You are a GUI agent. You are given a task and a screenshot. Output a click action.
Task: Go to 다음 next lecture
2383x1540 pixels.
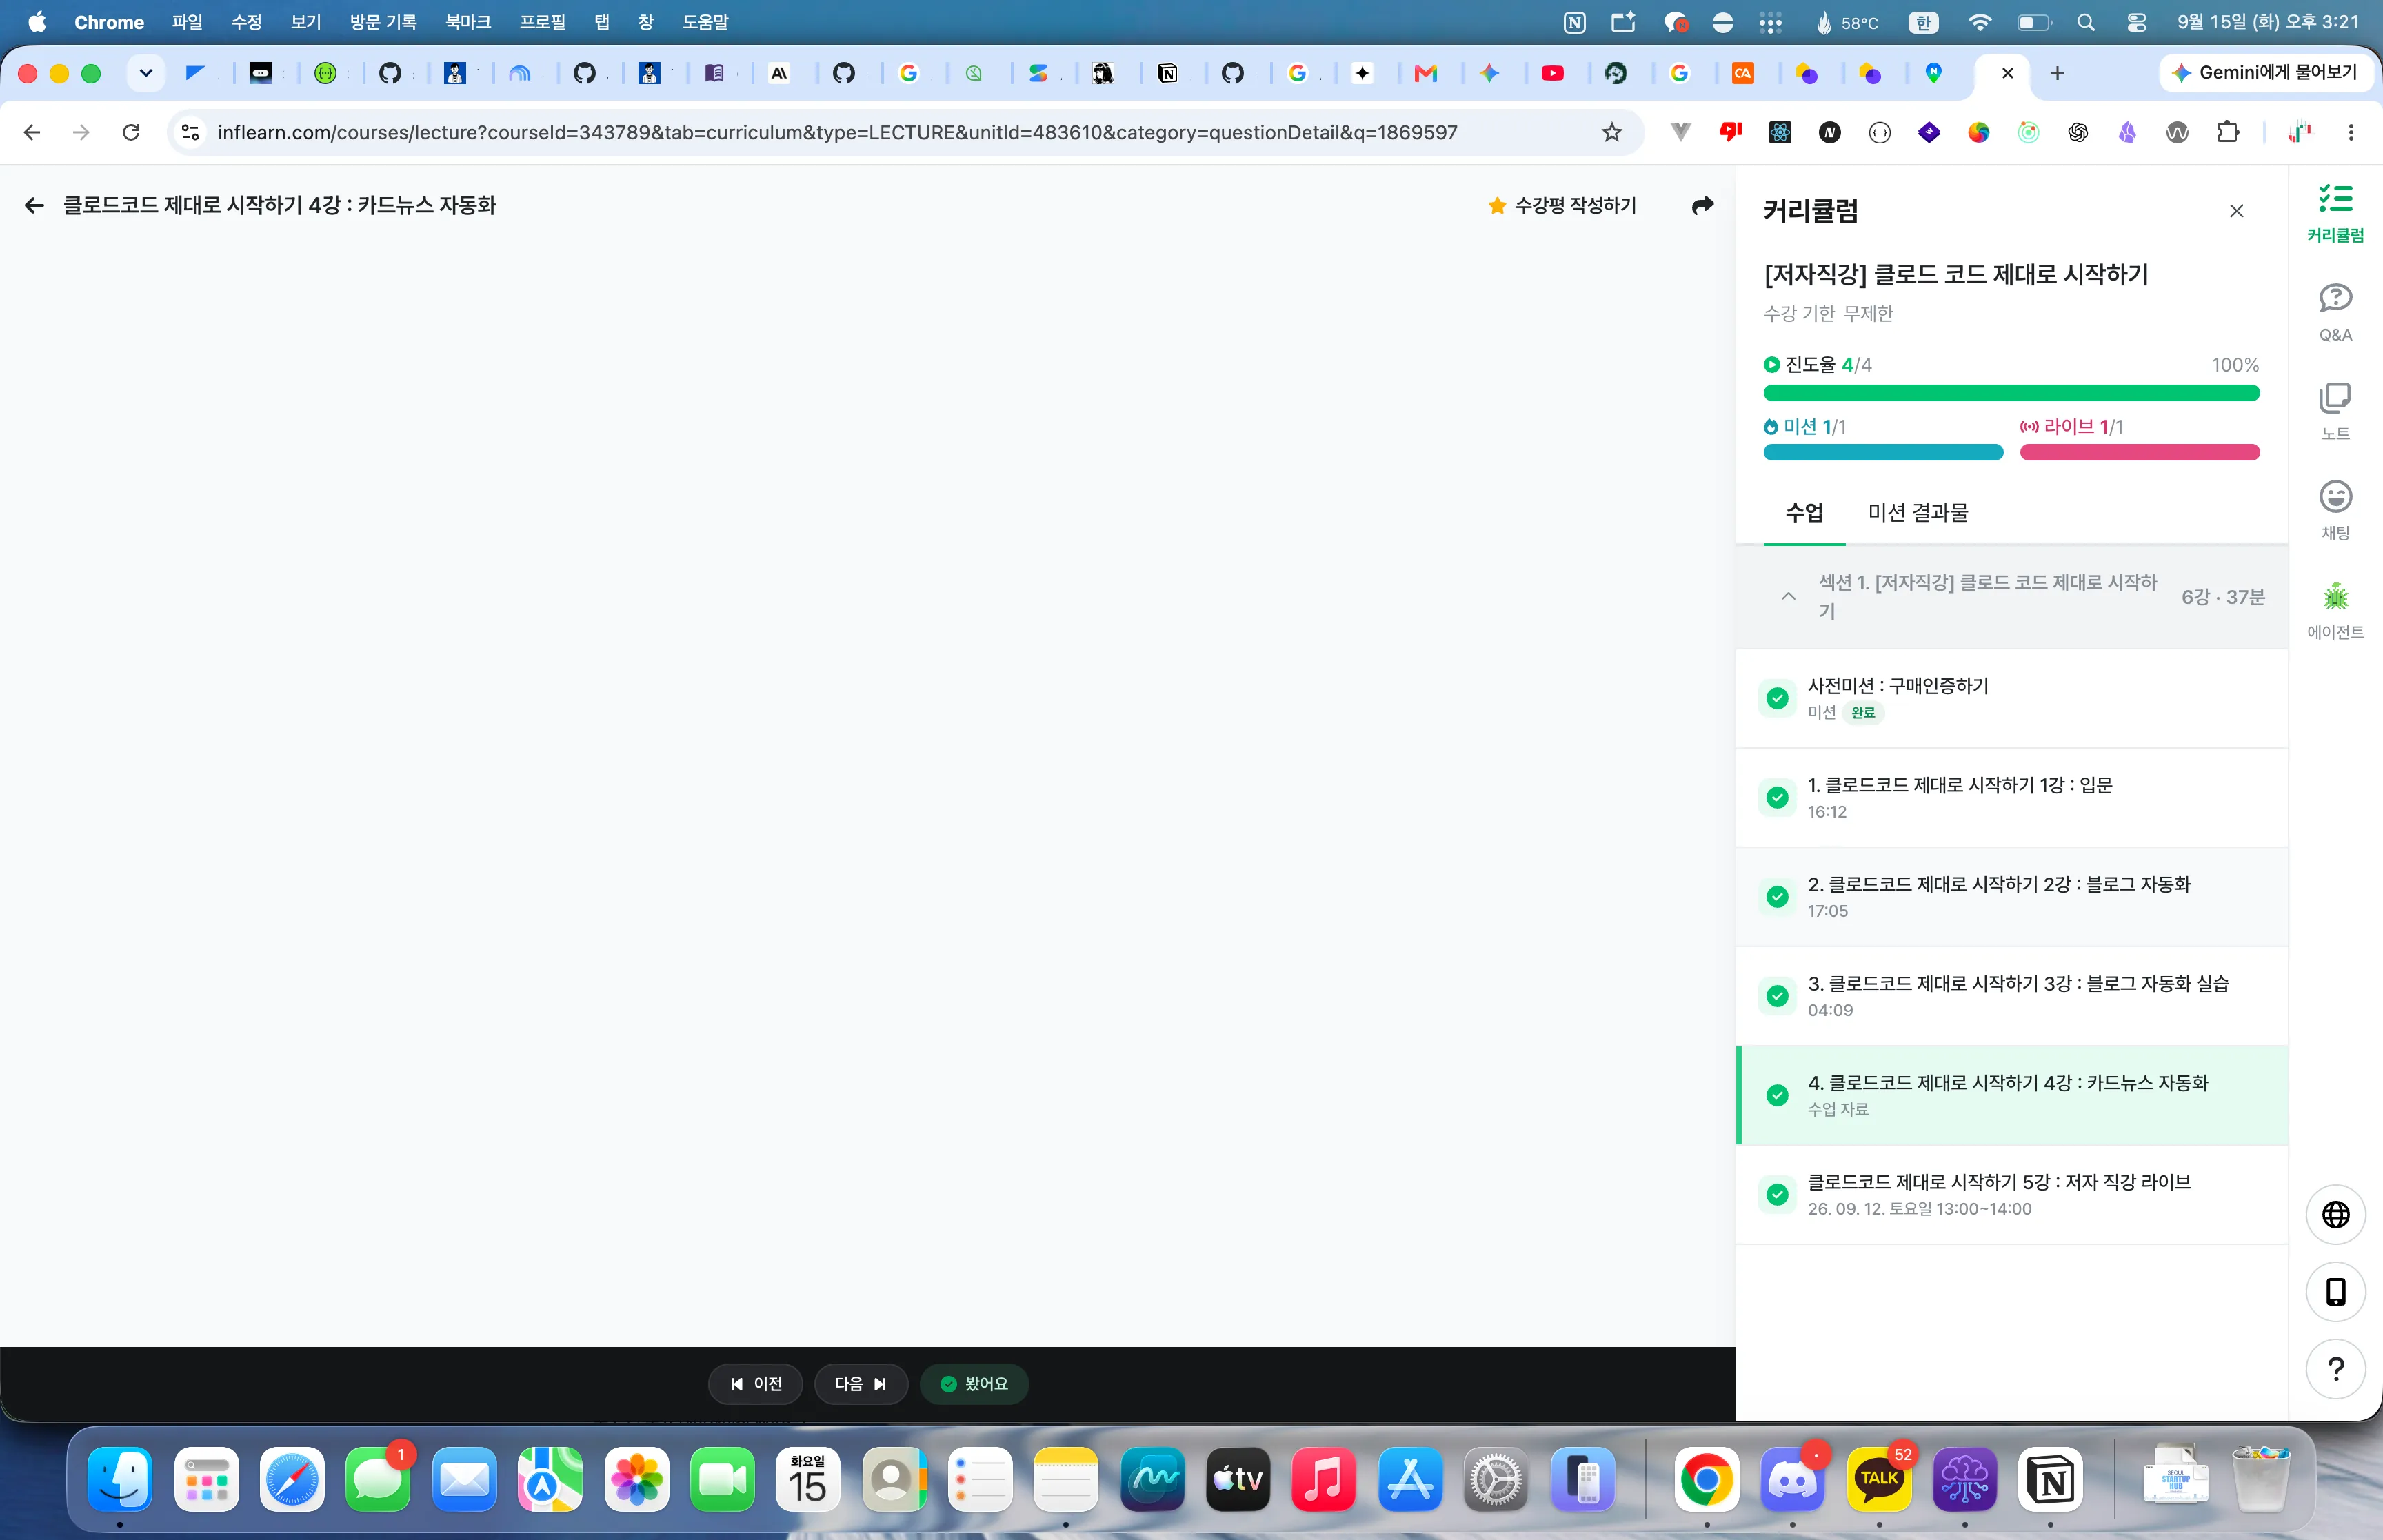tap(860, 1383)
